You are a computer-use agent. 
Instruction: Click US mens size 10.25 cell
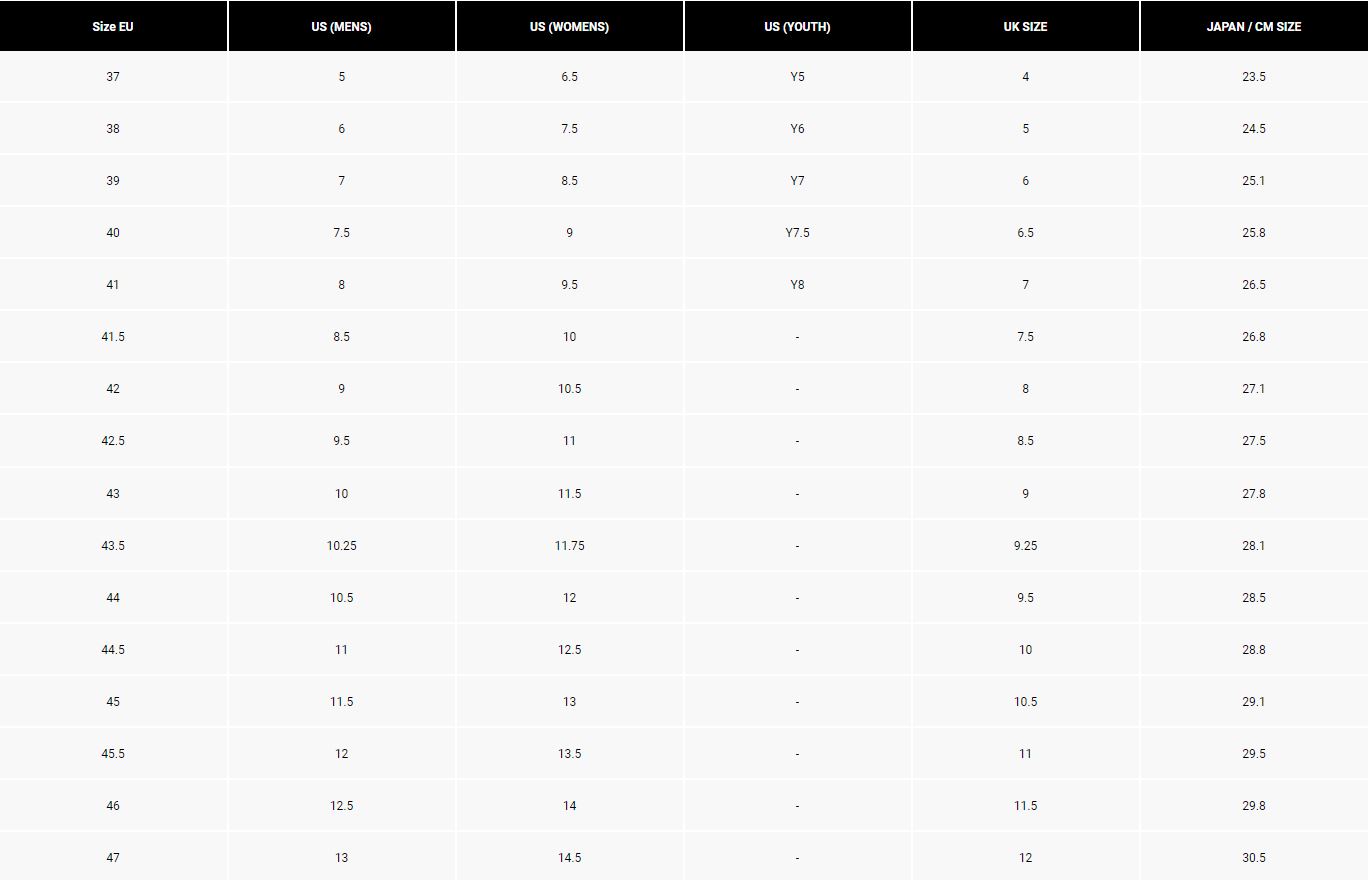pyautogui.click(x=341, y=546)
